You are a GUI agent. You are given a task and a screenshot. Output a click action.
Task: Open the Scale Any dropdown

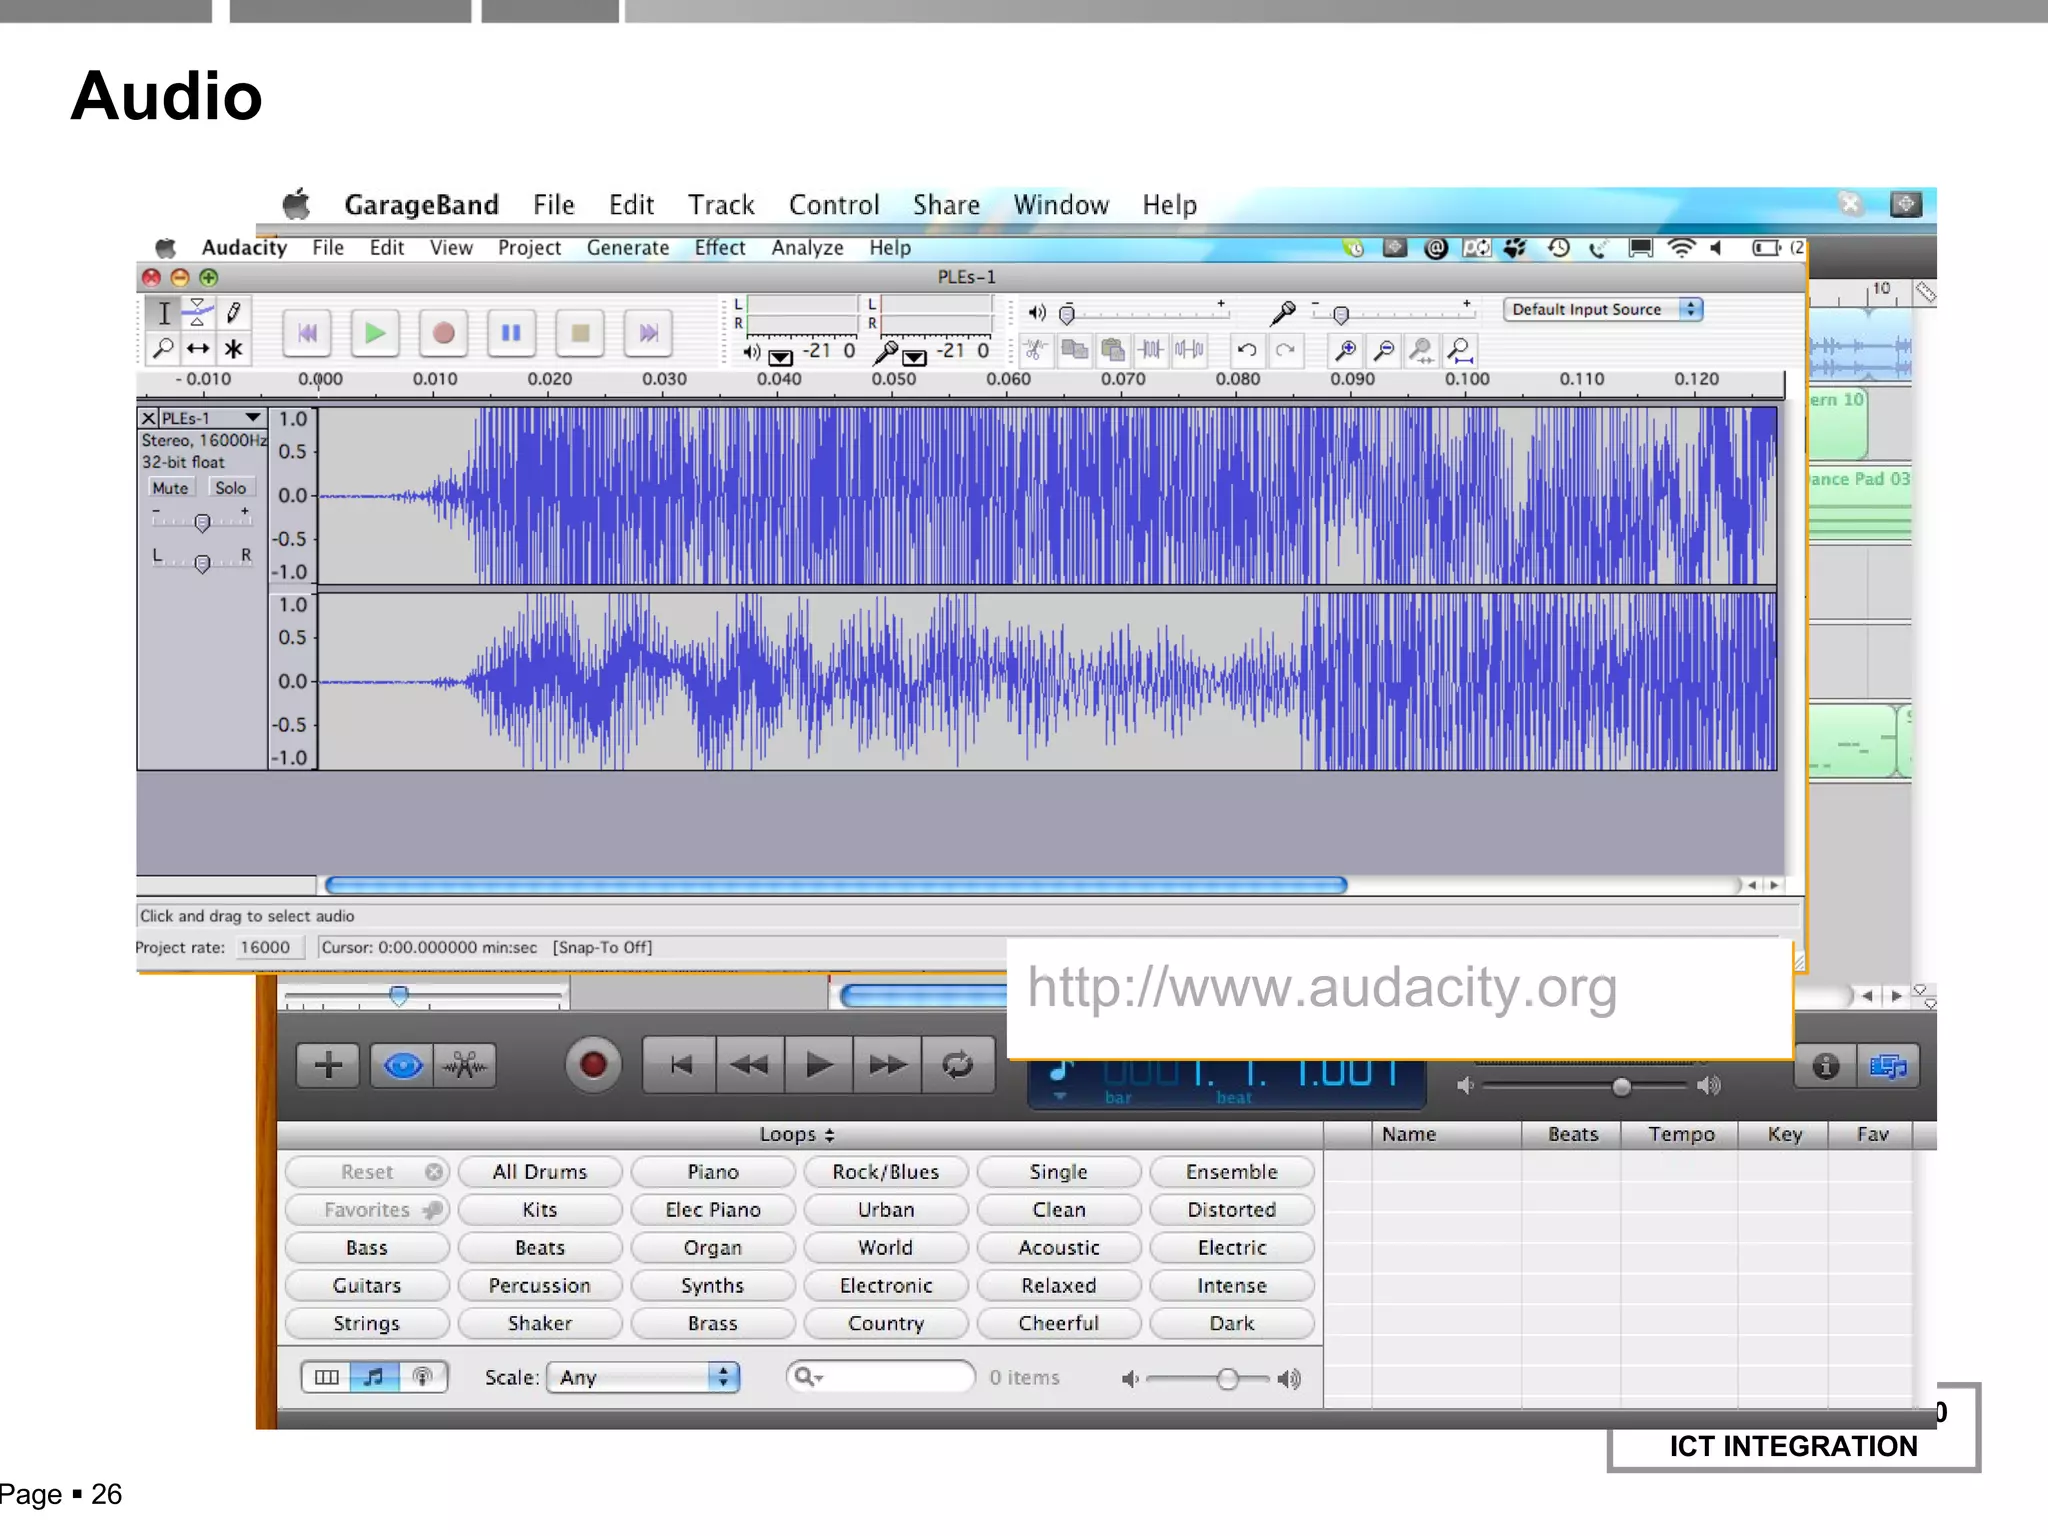(643, 1377)
